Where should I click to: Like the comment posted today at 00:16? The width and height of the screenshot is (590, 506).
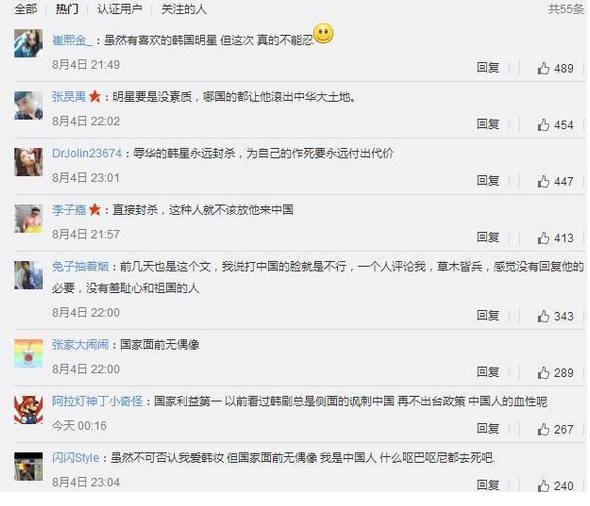pos(543,429)
